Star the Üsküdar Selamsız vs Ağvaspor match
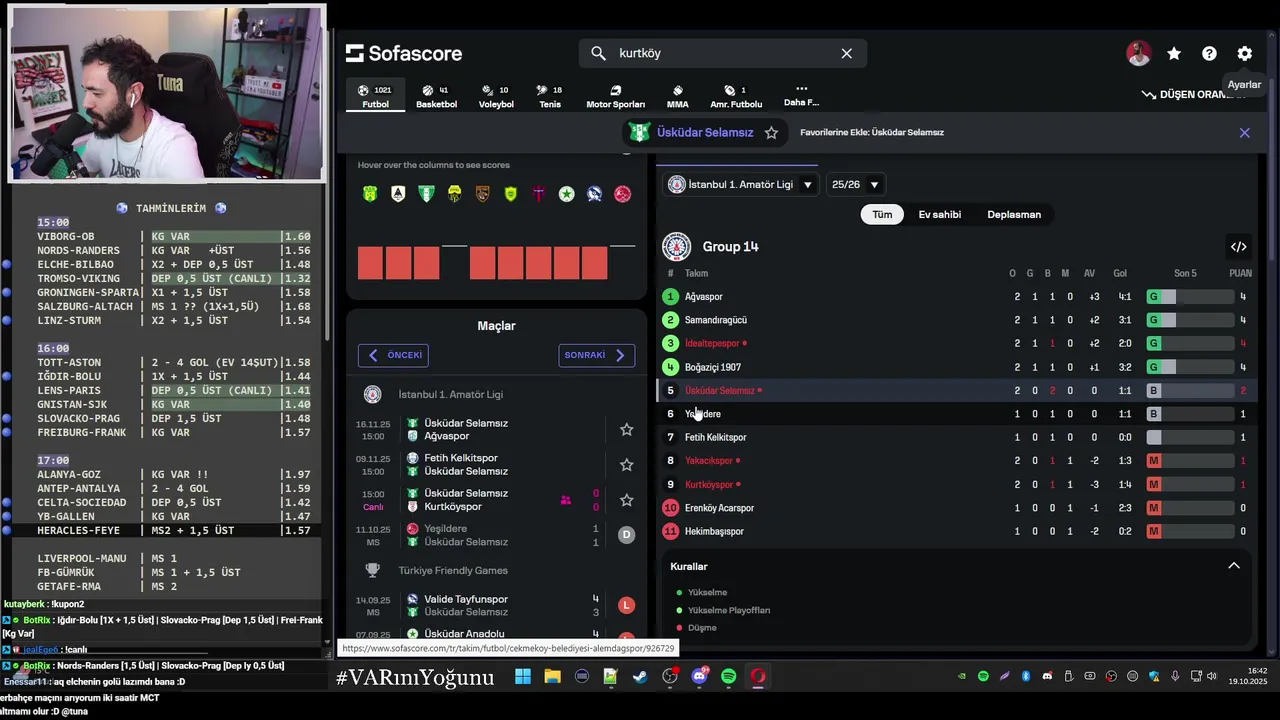 (x=626, y=429)
